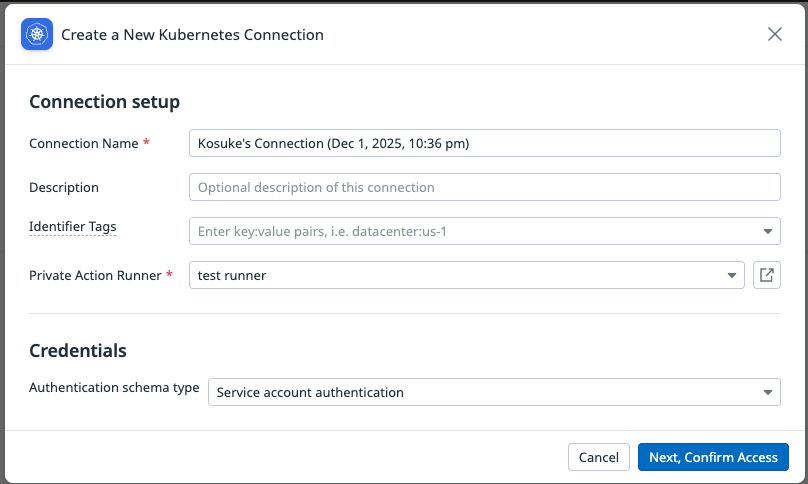Click the Identifier Tags key:value input
This screenshot has height=484, width=808.
pos(470,231)
